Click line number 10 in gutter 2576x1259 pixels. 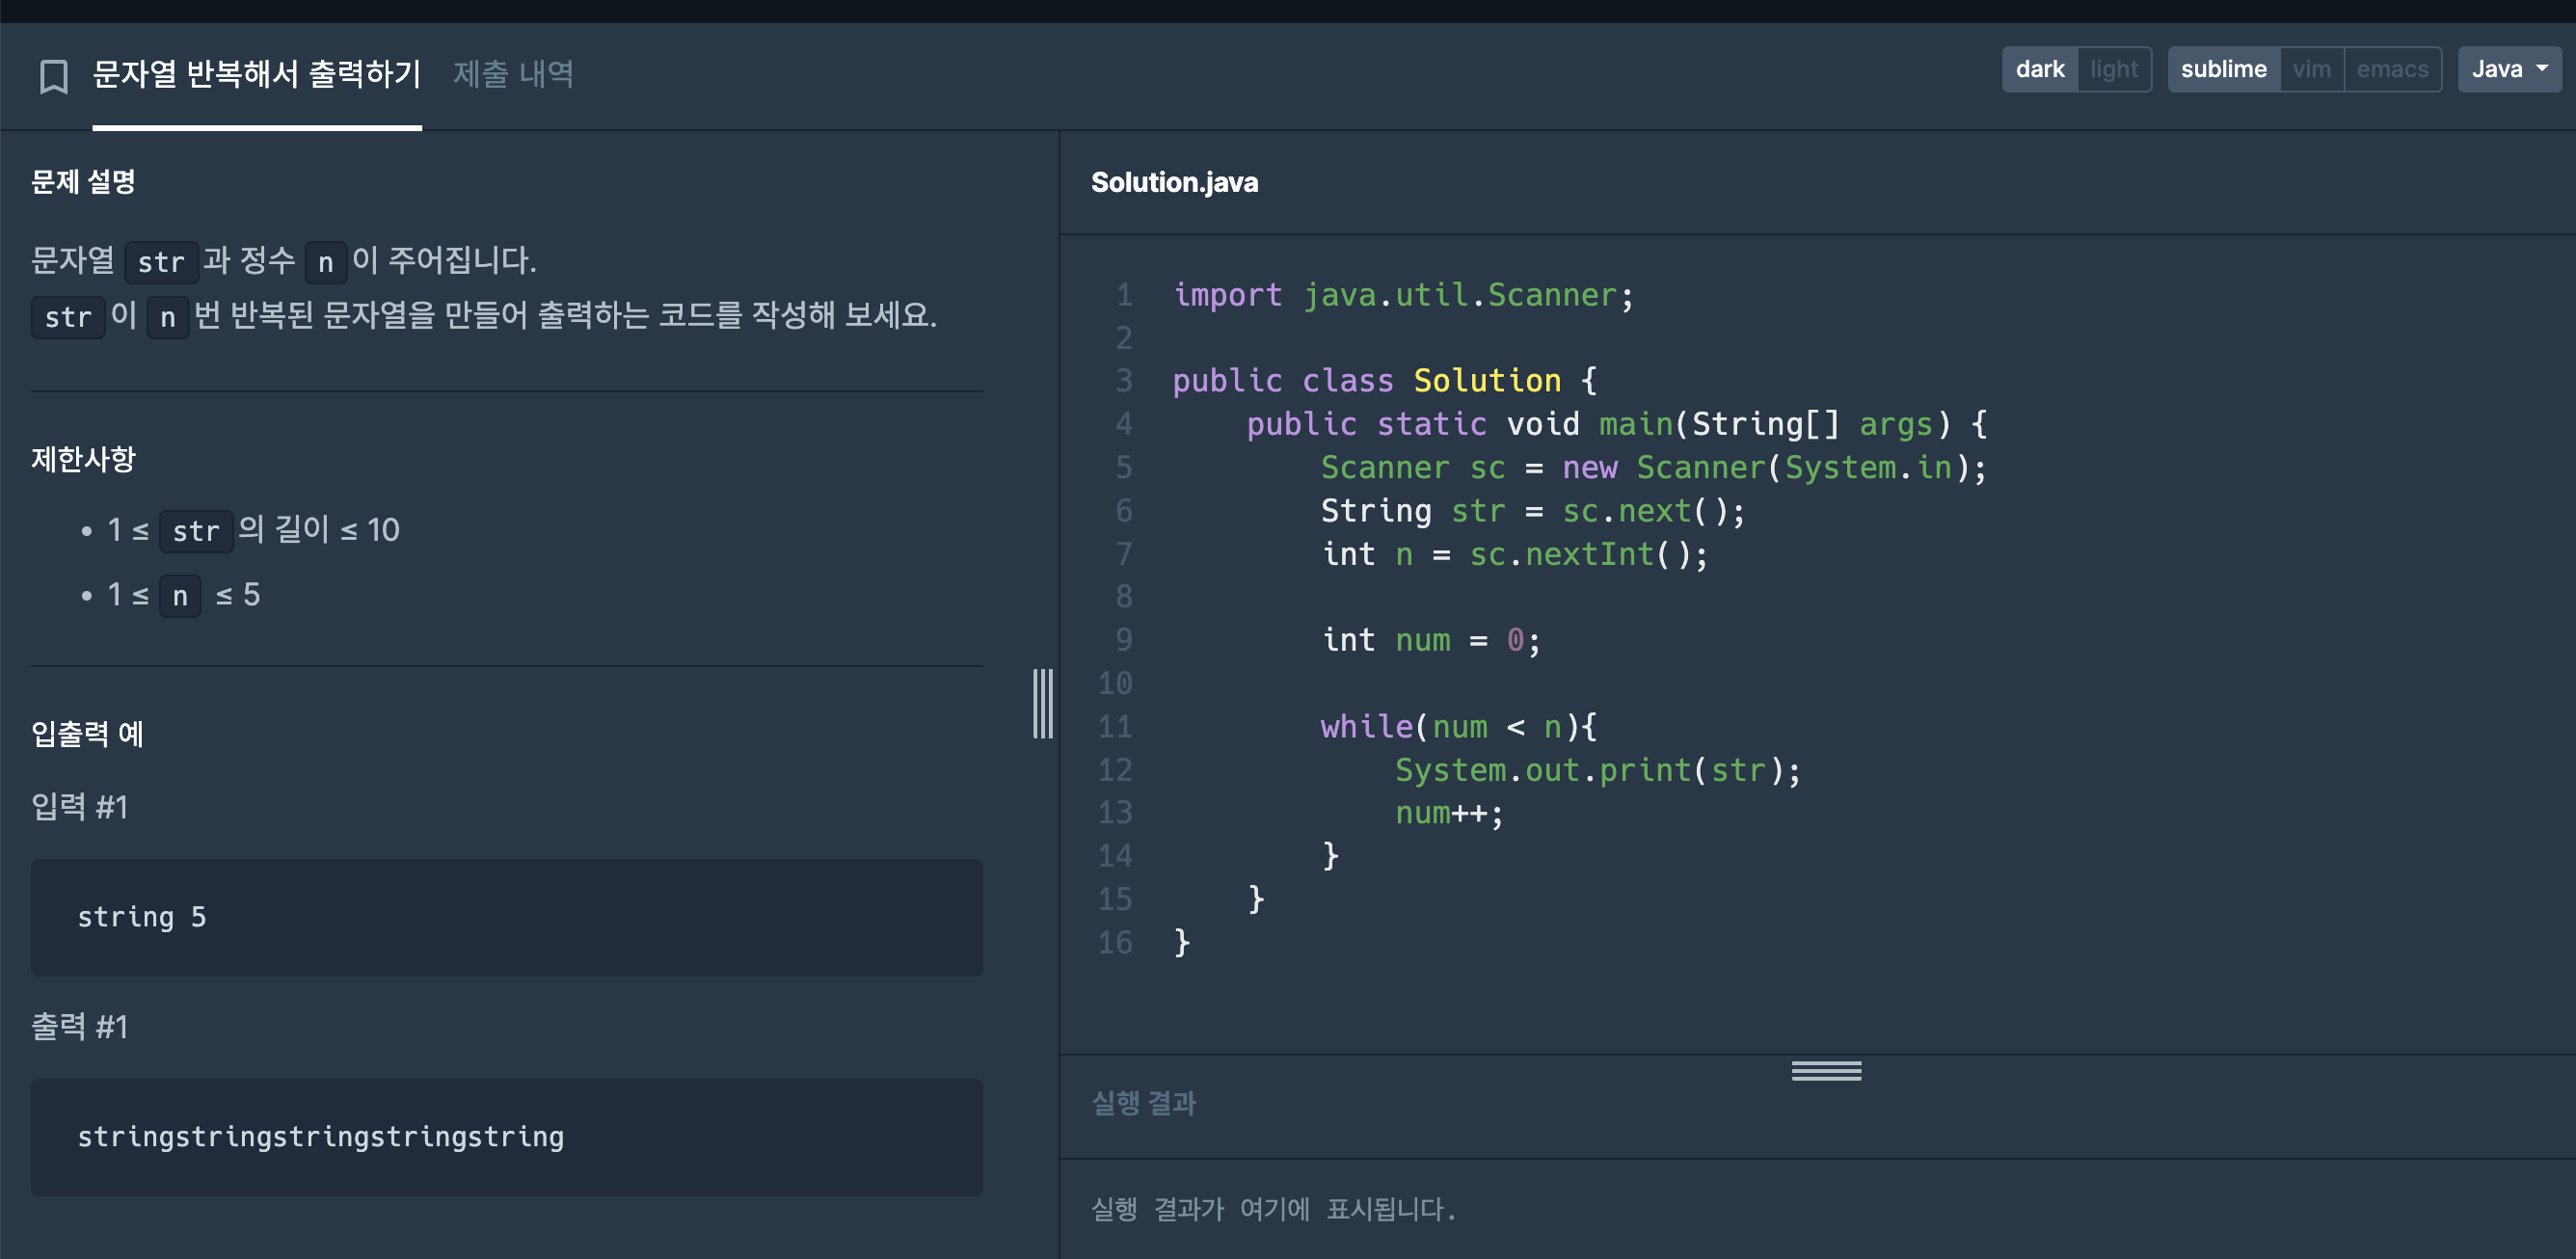[x=1115, y=683]
